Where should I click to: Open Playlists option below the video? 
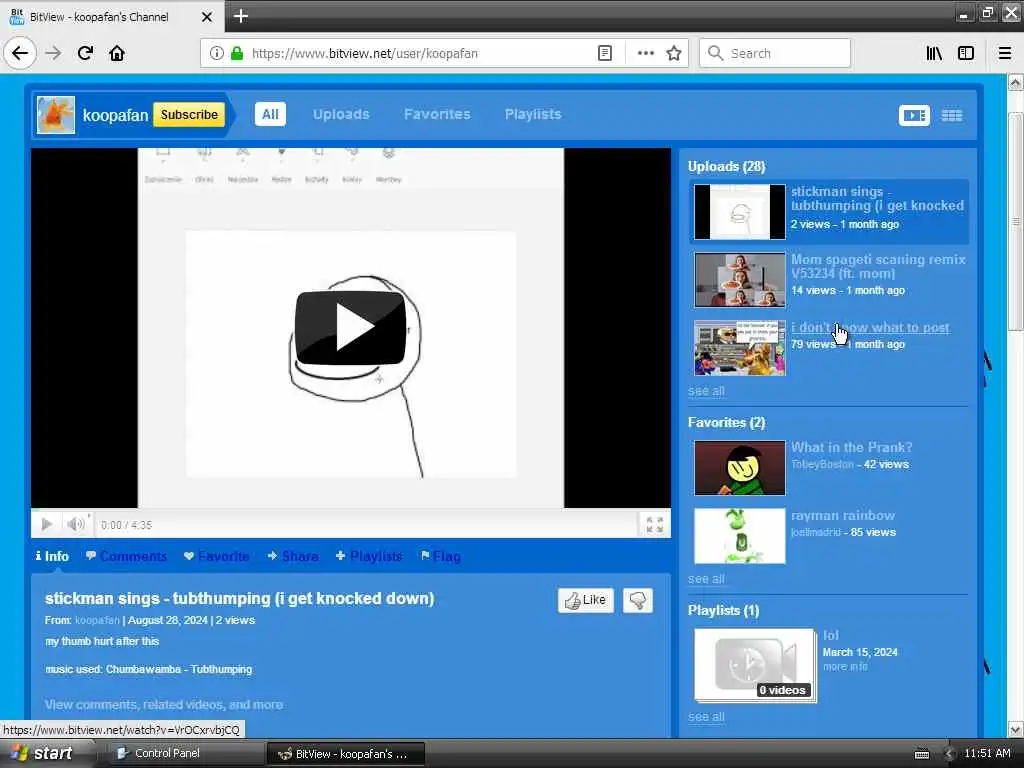pyautogui.click(x=369, y=556)
